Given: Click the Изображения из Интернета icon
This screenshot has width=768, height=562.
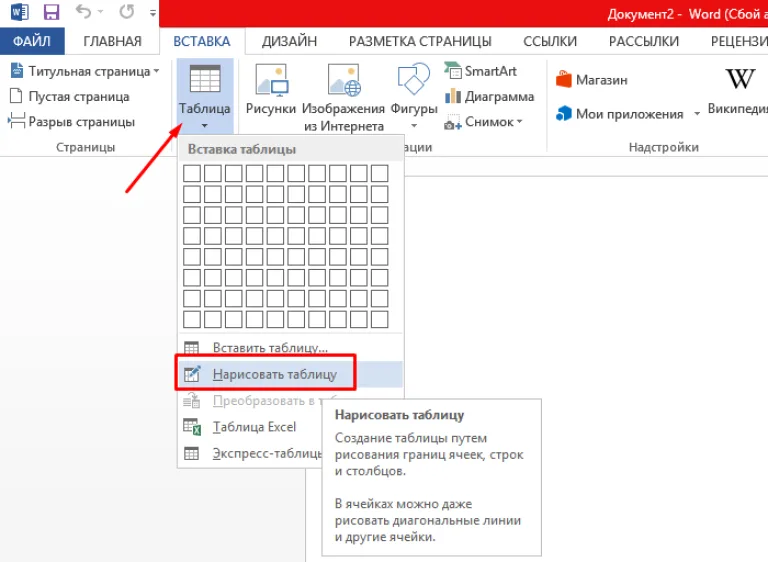Looking at the screenshot, I should [x=344, y=79].
